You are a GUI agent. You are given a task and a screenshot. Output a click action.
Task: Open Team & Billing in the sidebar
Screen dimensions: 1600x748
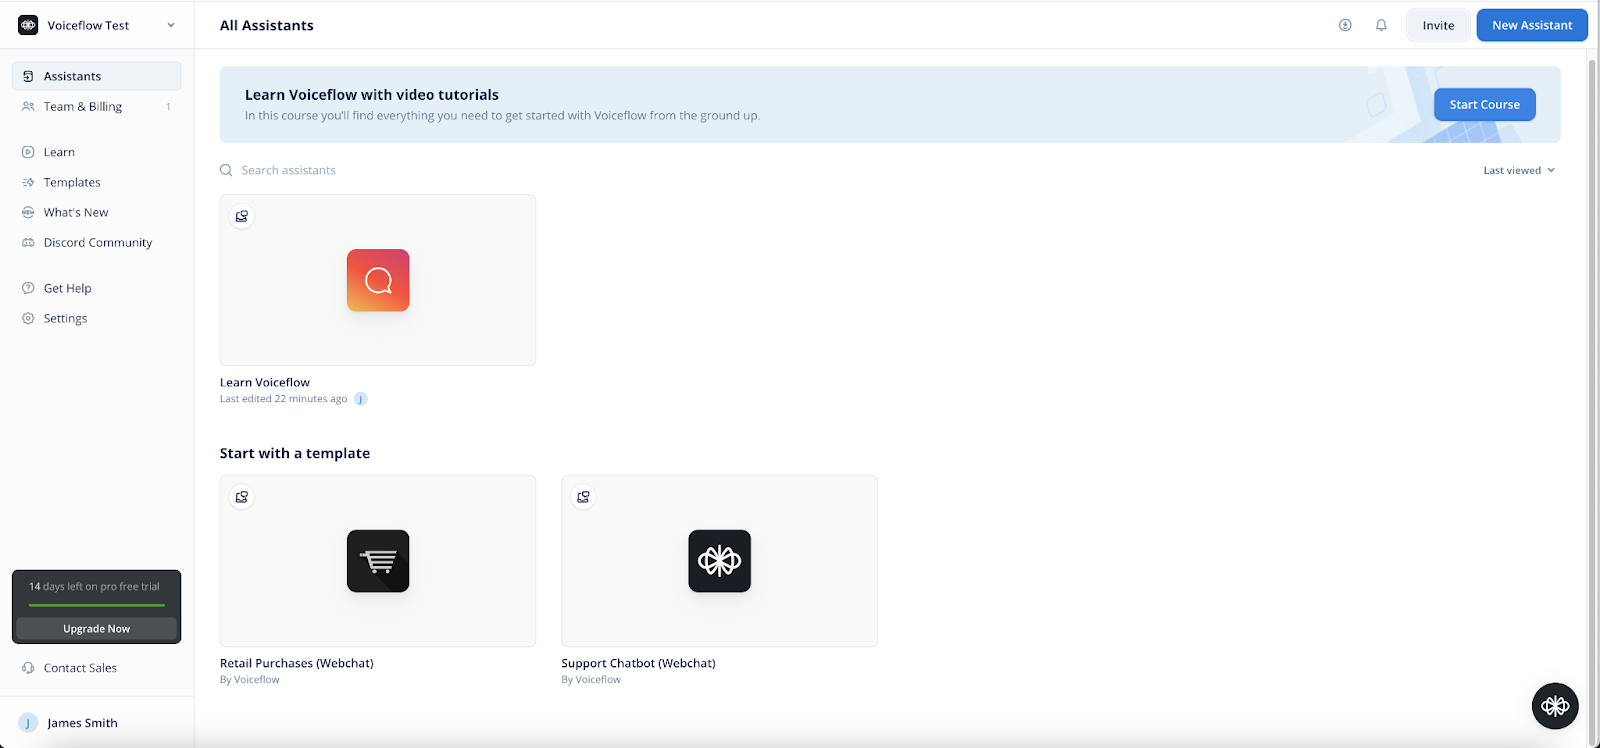coord(97,106)
